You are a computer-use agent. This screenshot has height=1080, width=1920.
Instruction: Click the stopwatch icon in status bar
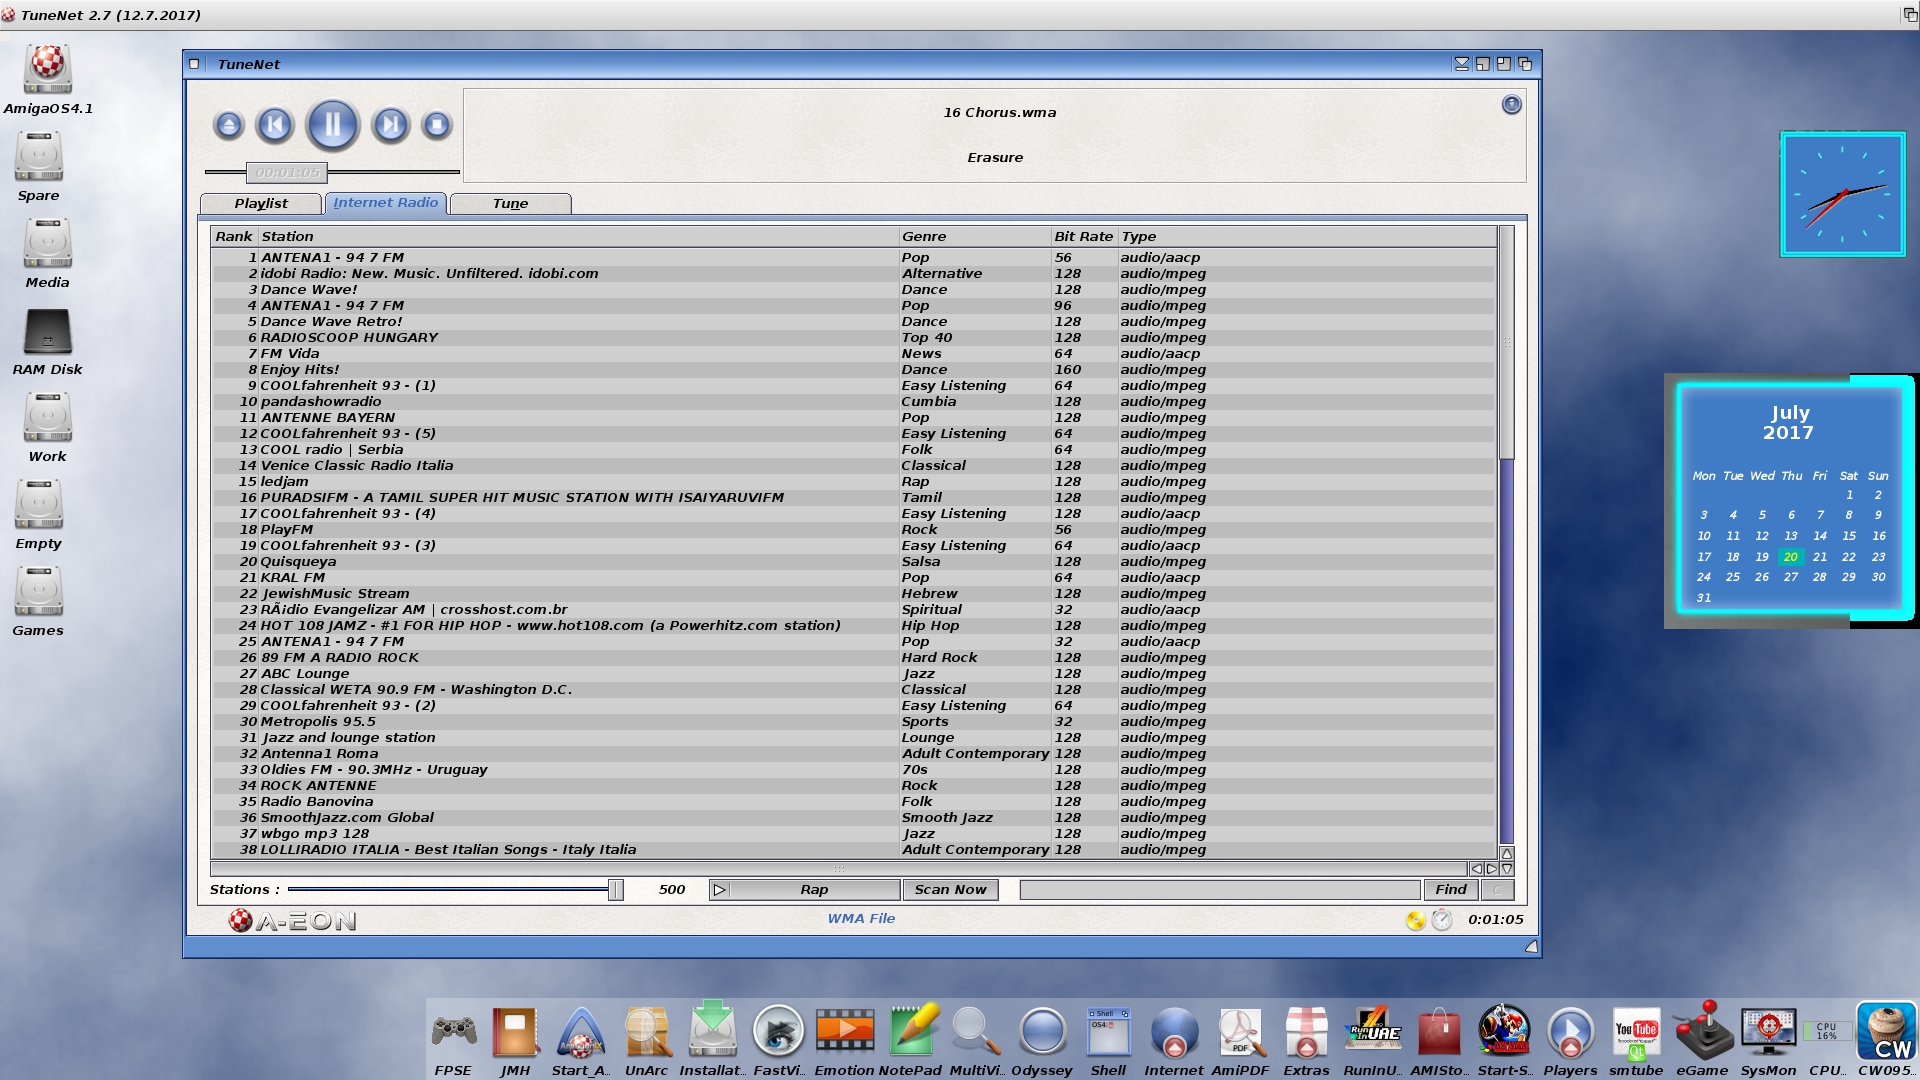point(1442,920)
